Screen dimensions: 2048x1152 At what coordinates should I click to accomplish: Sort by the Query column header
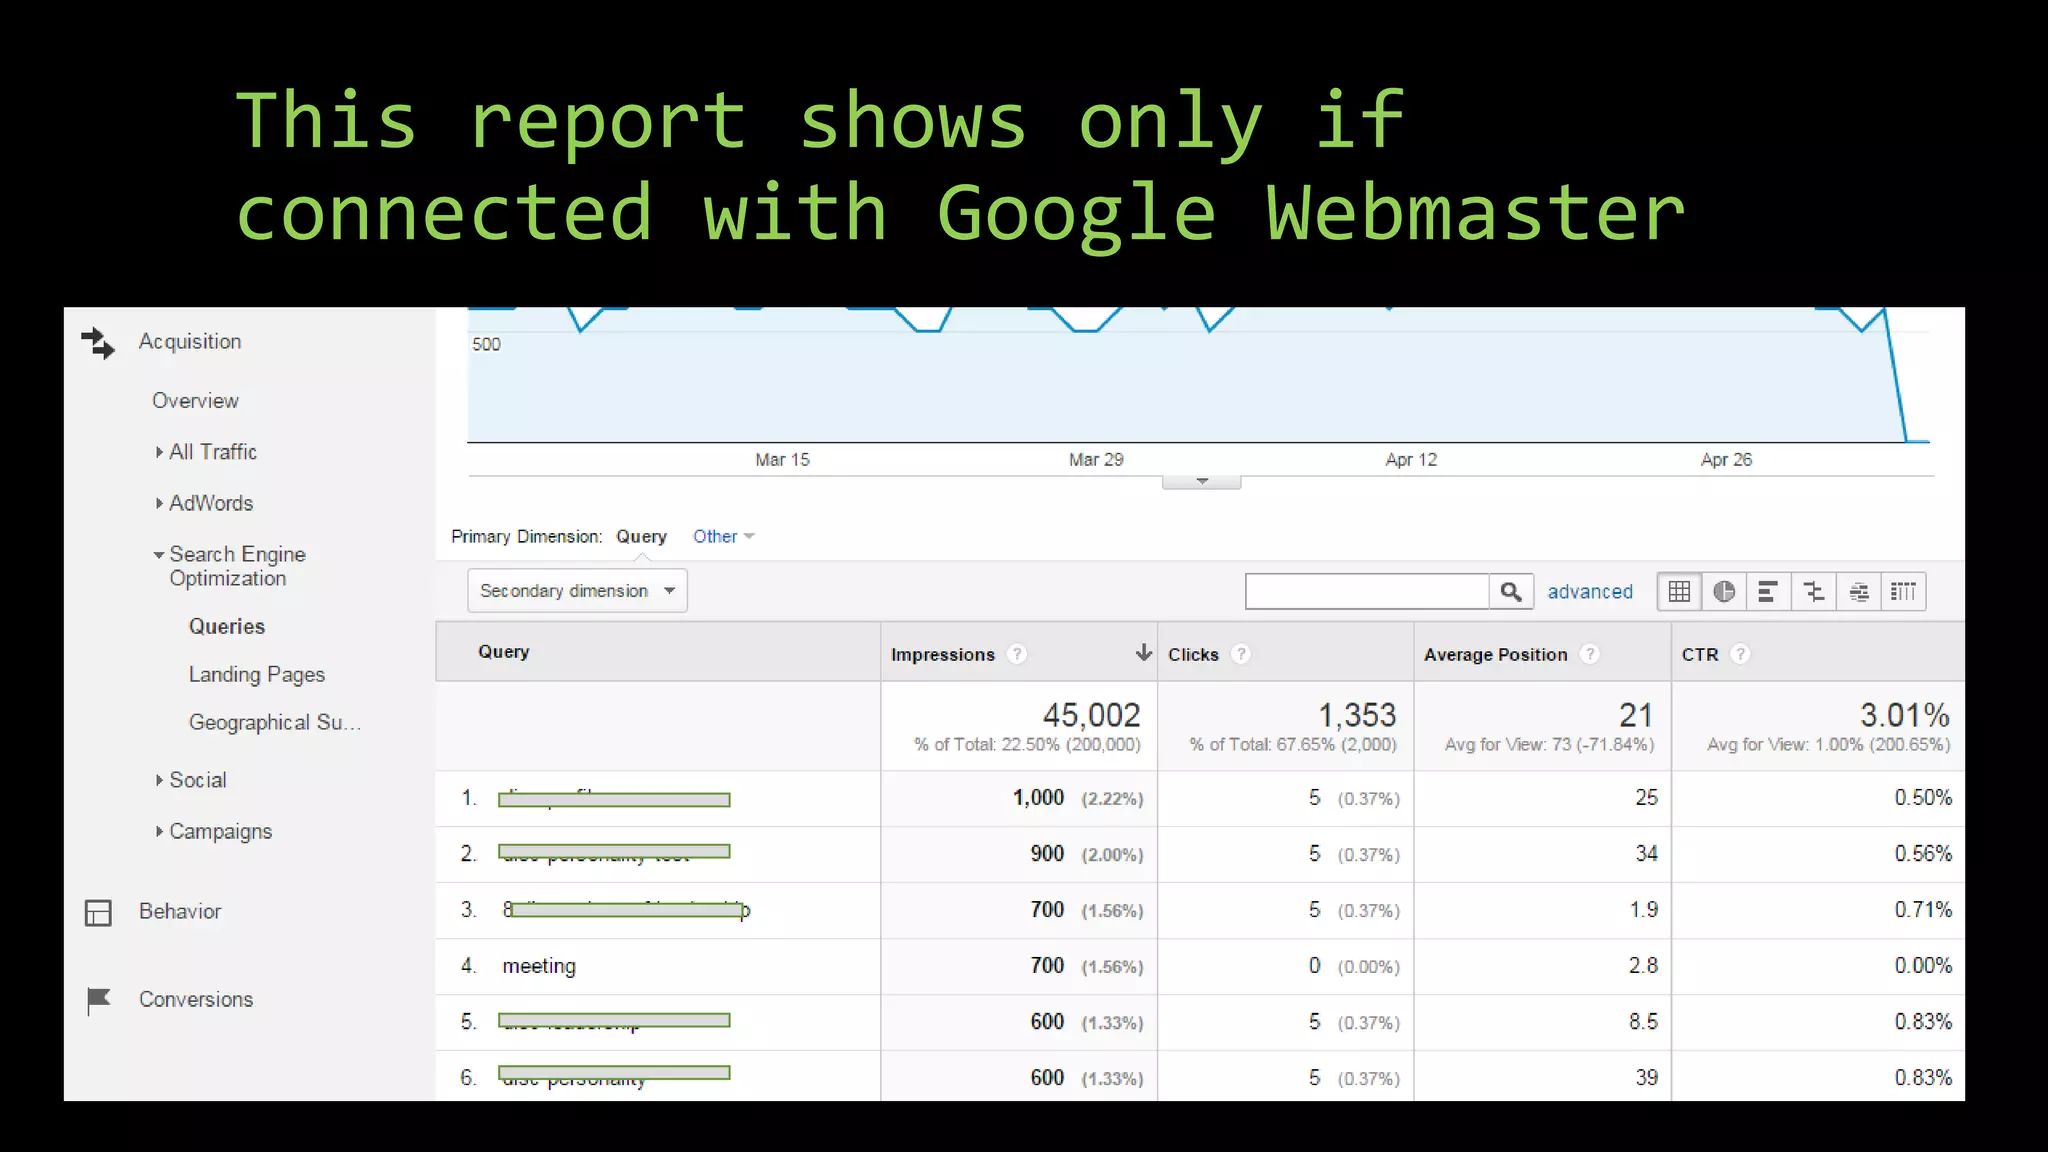[x=504, y=652]
